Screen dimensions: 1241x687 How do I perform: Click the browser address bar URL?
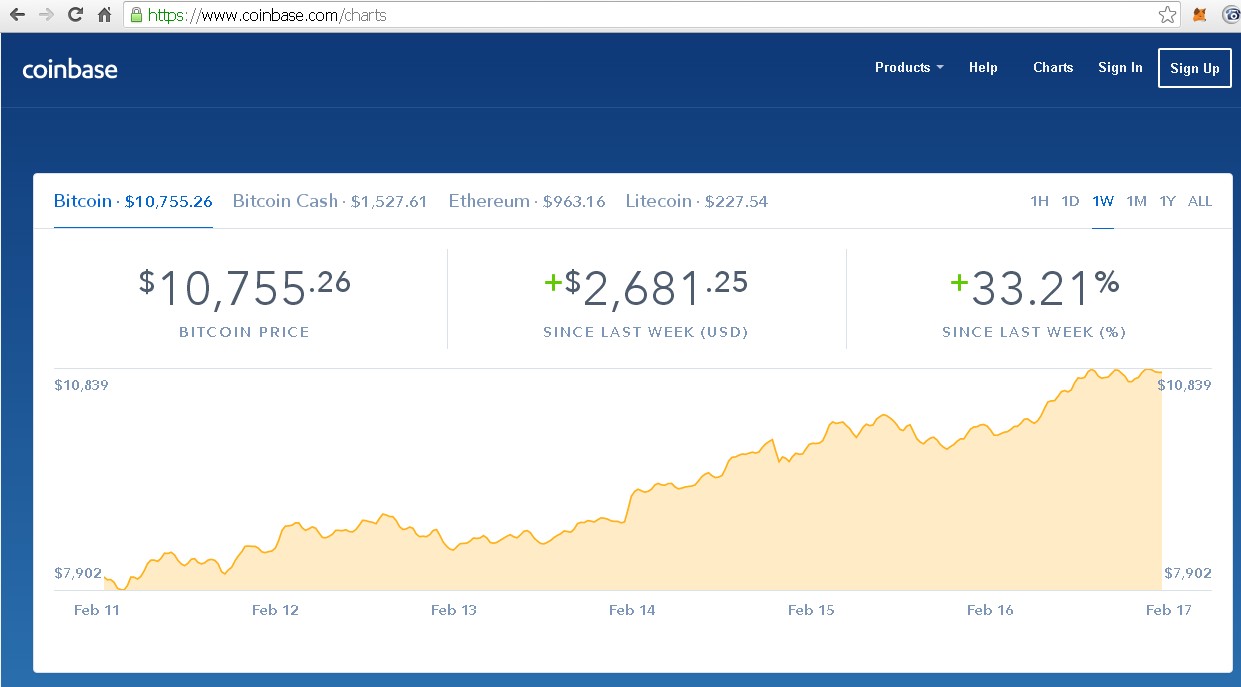tap(600, 15)
